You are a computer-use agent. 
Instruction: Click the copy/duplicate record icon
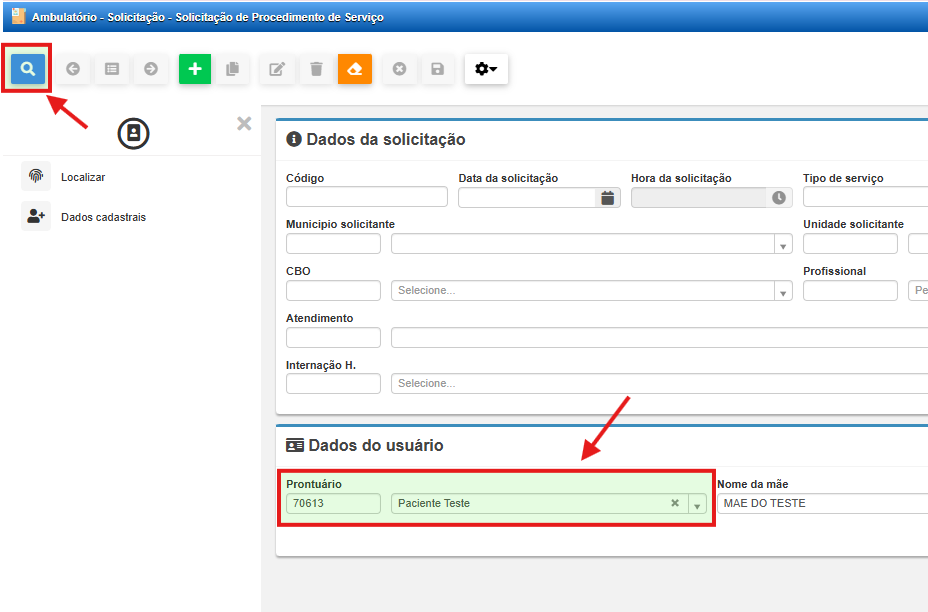coord(233,69)
